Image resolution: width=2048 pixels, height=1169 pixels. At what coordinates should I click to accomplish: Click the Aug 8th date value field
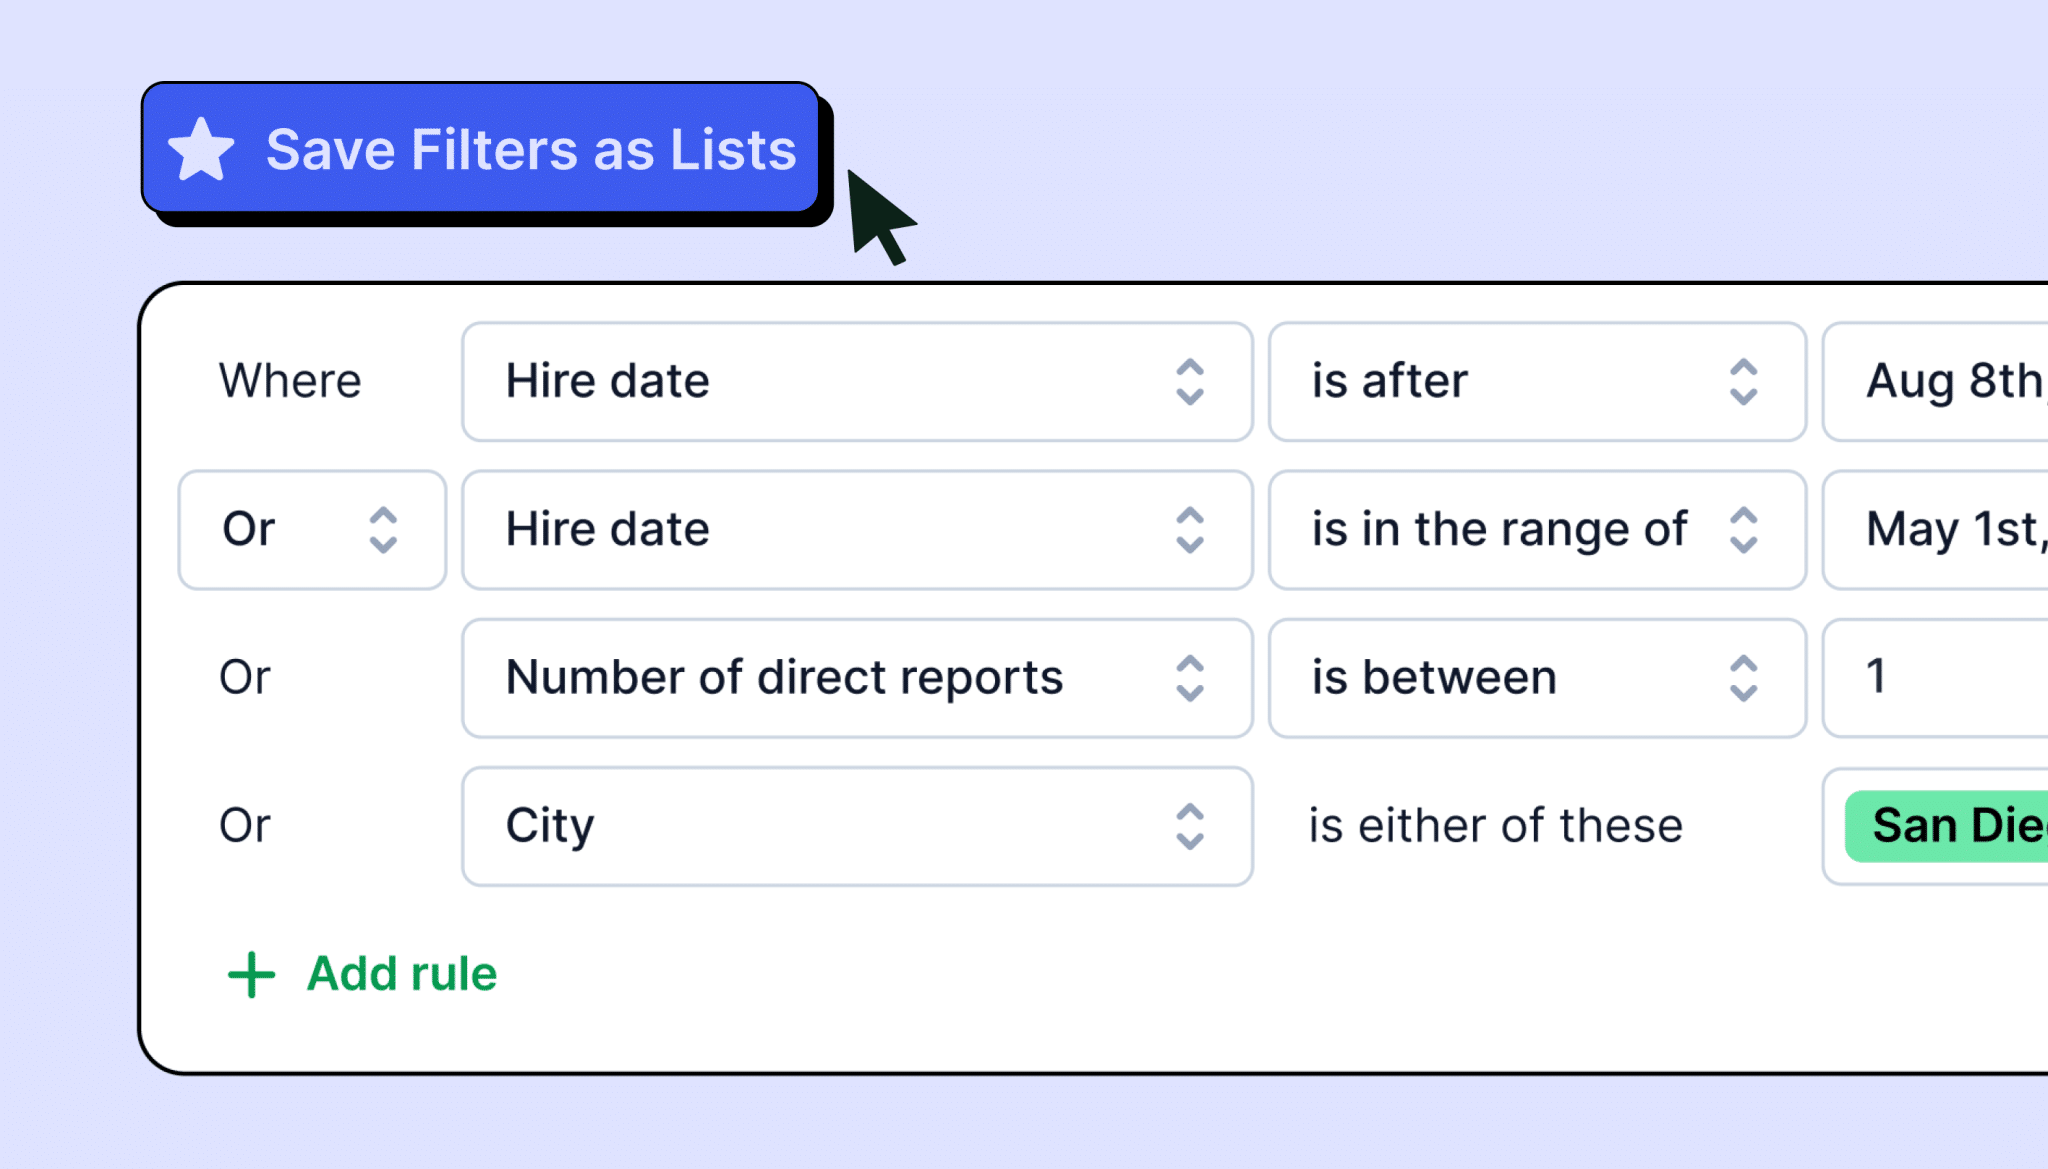1936,381
